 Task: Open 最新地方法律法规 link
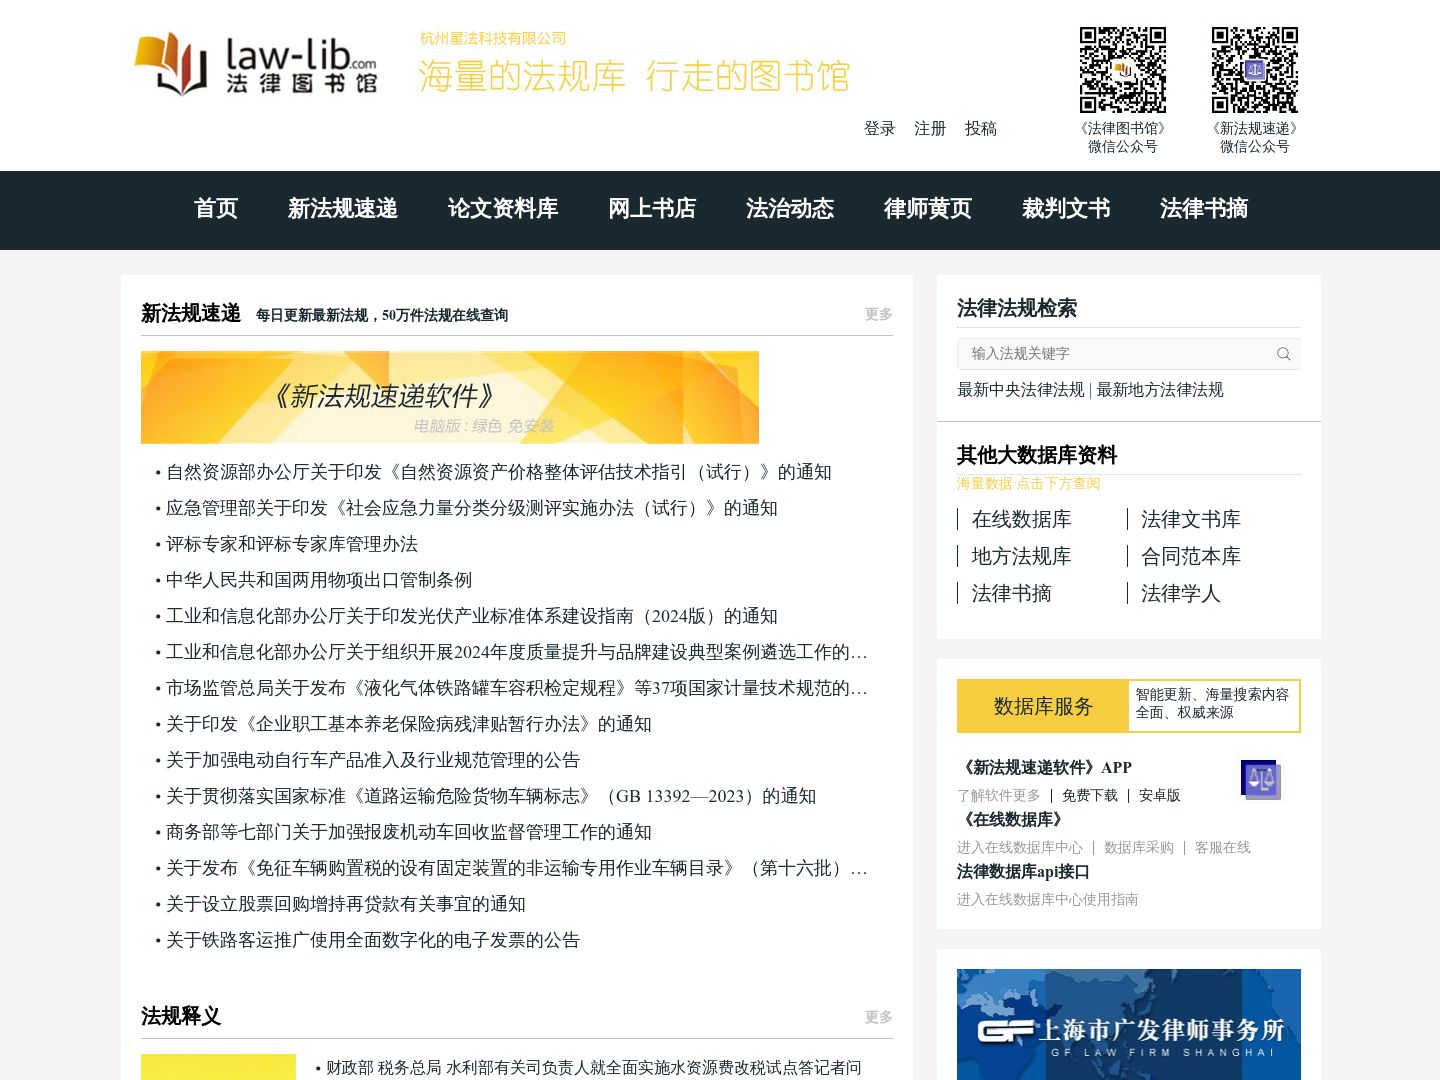pos(1160,390)
